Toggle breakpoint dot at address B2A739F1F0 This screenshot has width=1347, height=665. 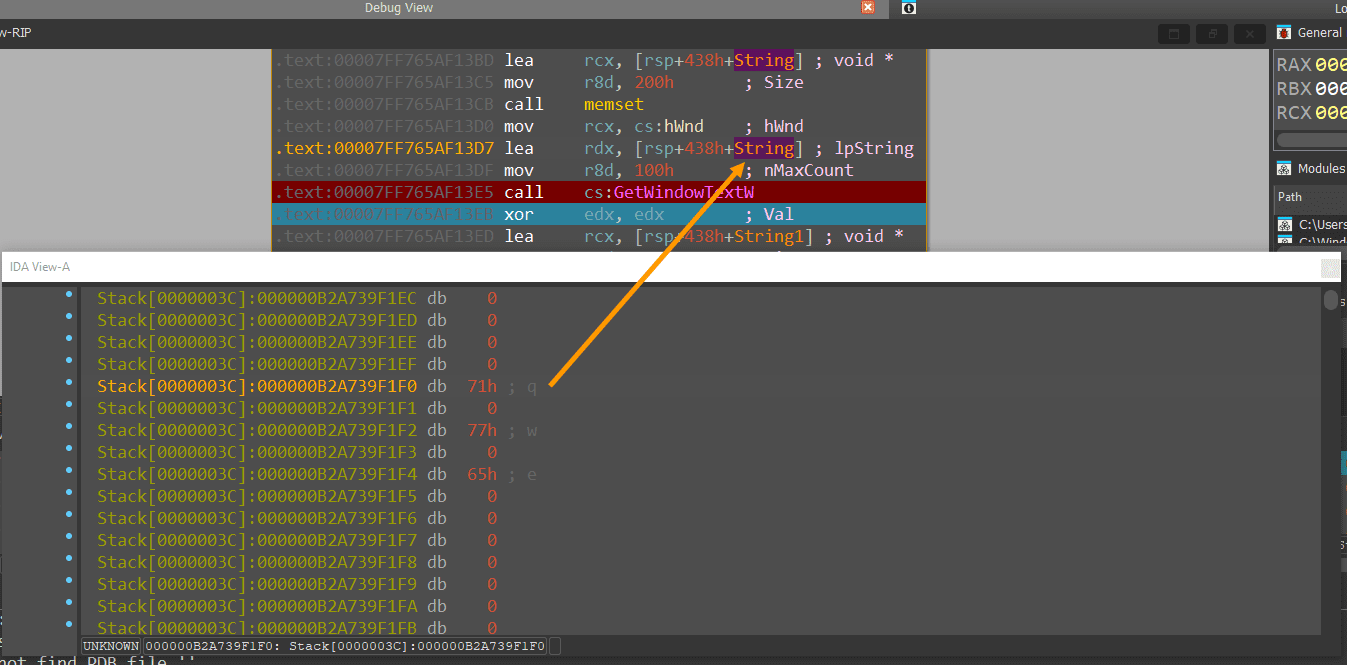pos(69,383)
